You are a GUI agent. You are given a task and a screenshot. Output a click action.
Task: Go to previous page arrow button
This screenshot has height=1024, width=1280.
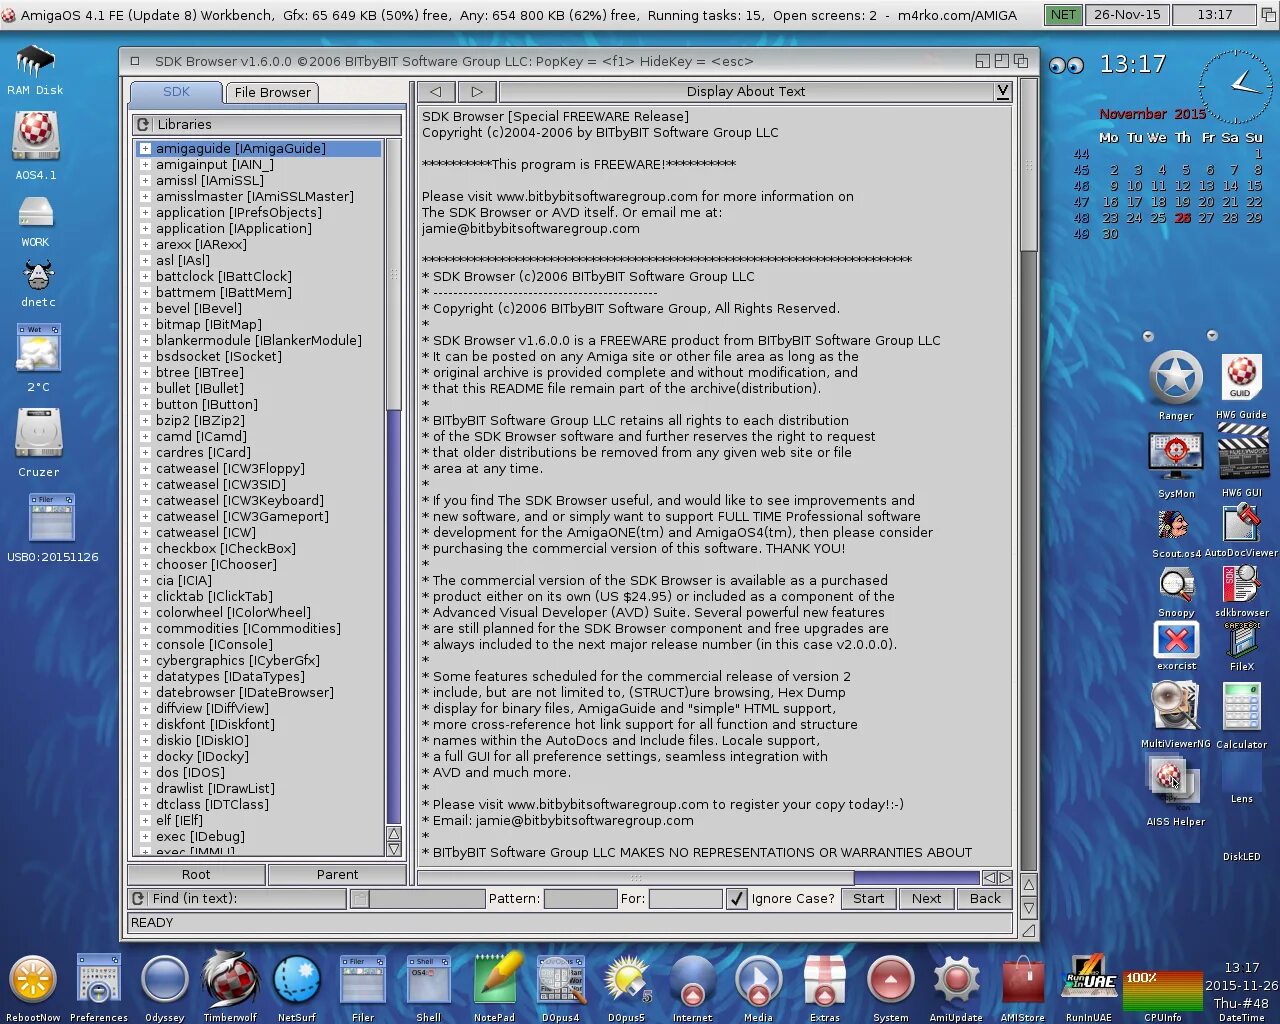[x=436, y=91]
